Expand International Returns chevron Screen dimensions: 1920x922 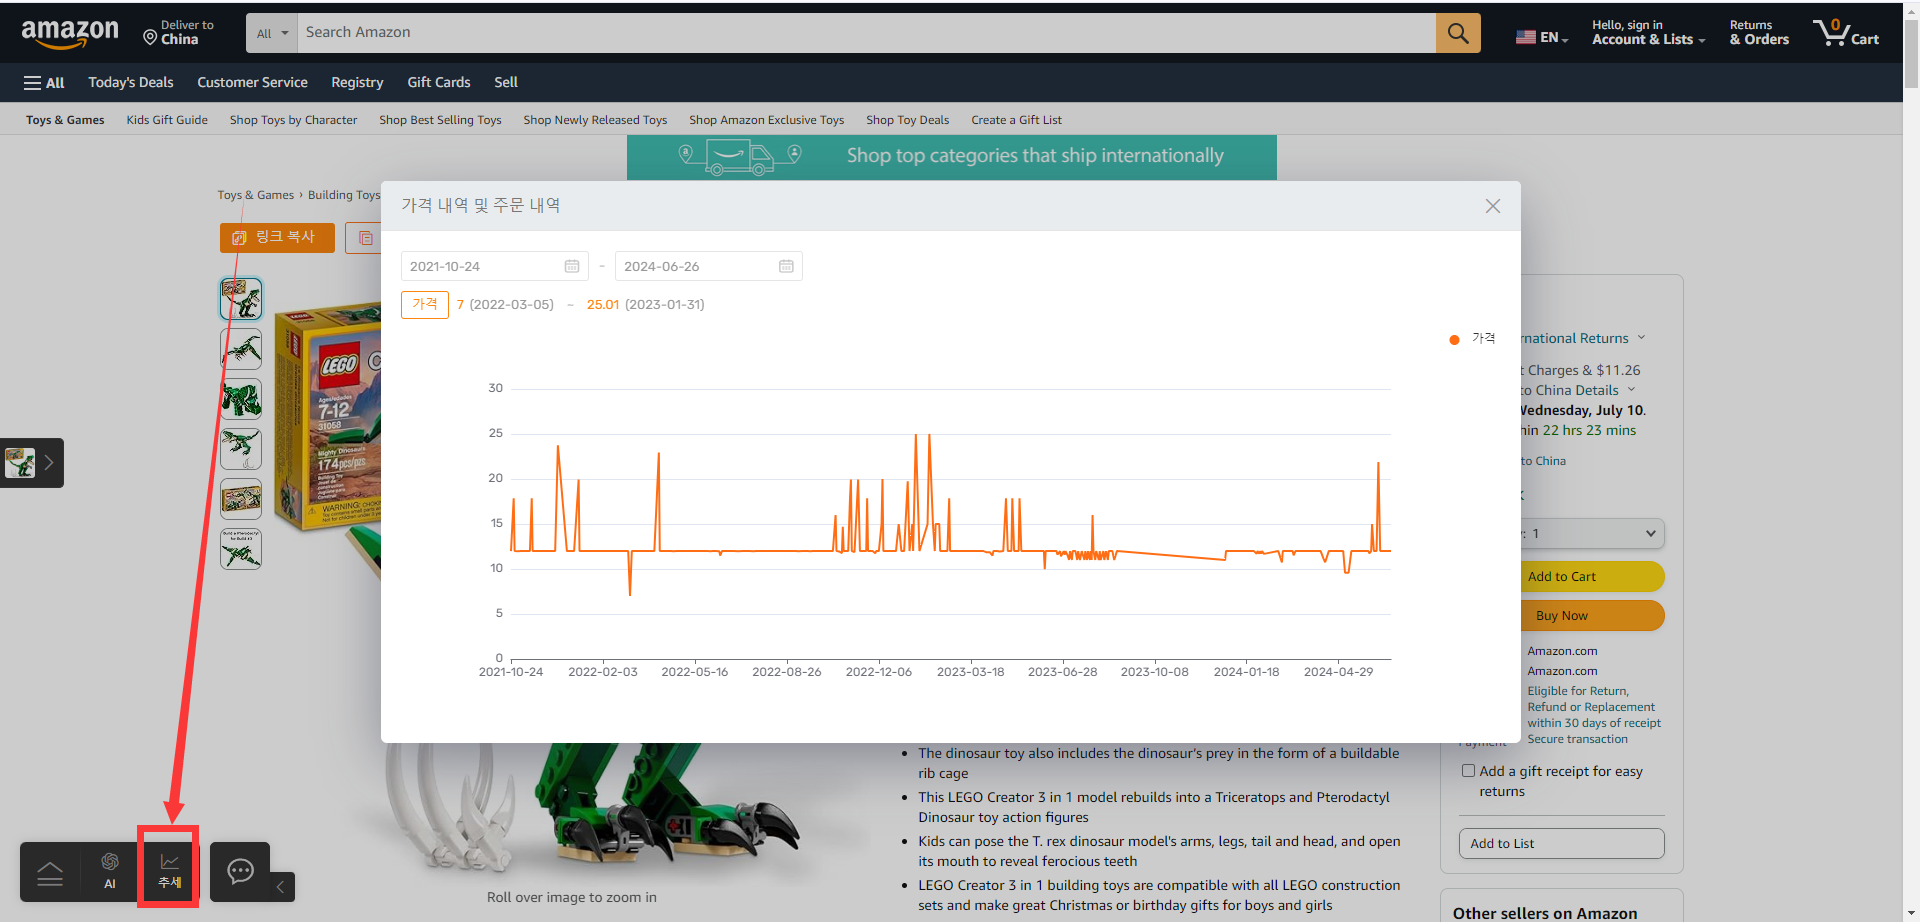click(1641, 337)
